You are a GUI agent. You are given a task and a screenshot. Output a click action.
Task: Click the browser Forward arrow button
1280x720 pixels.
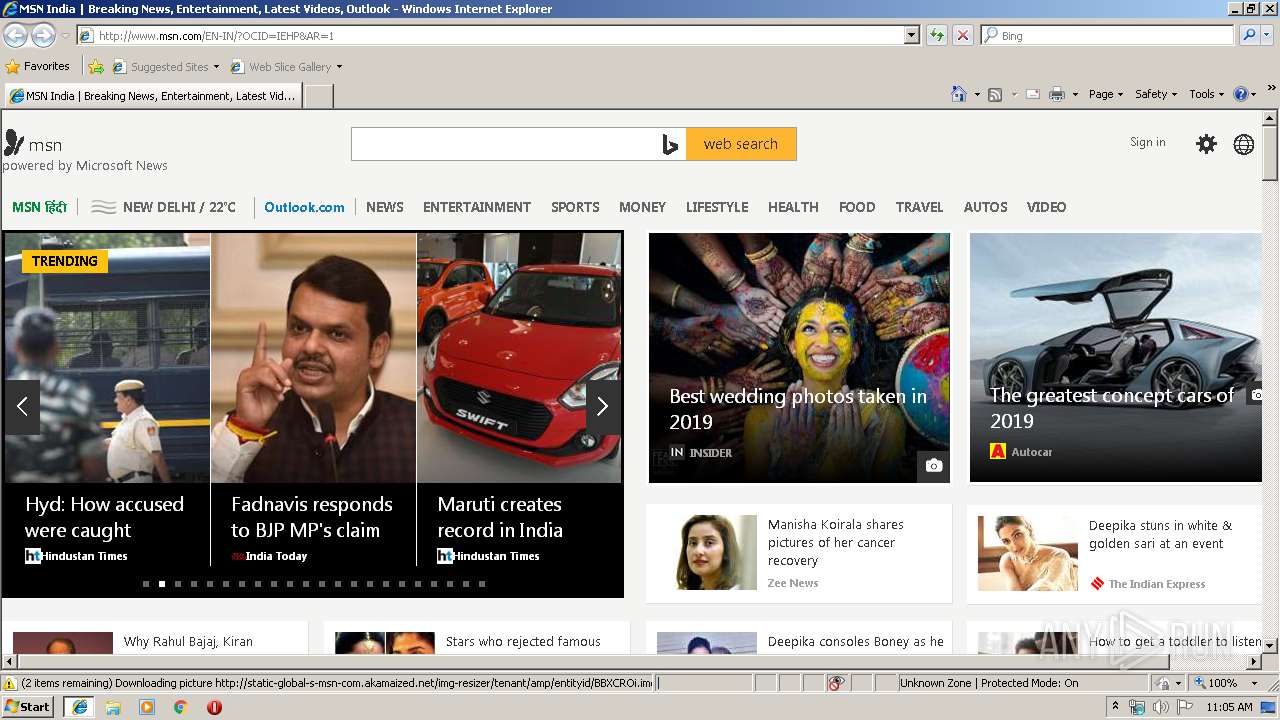[43, 35]
